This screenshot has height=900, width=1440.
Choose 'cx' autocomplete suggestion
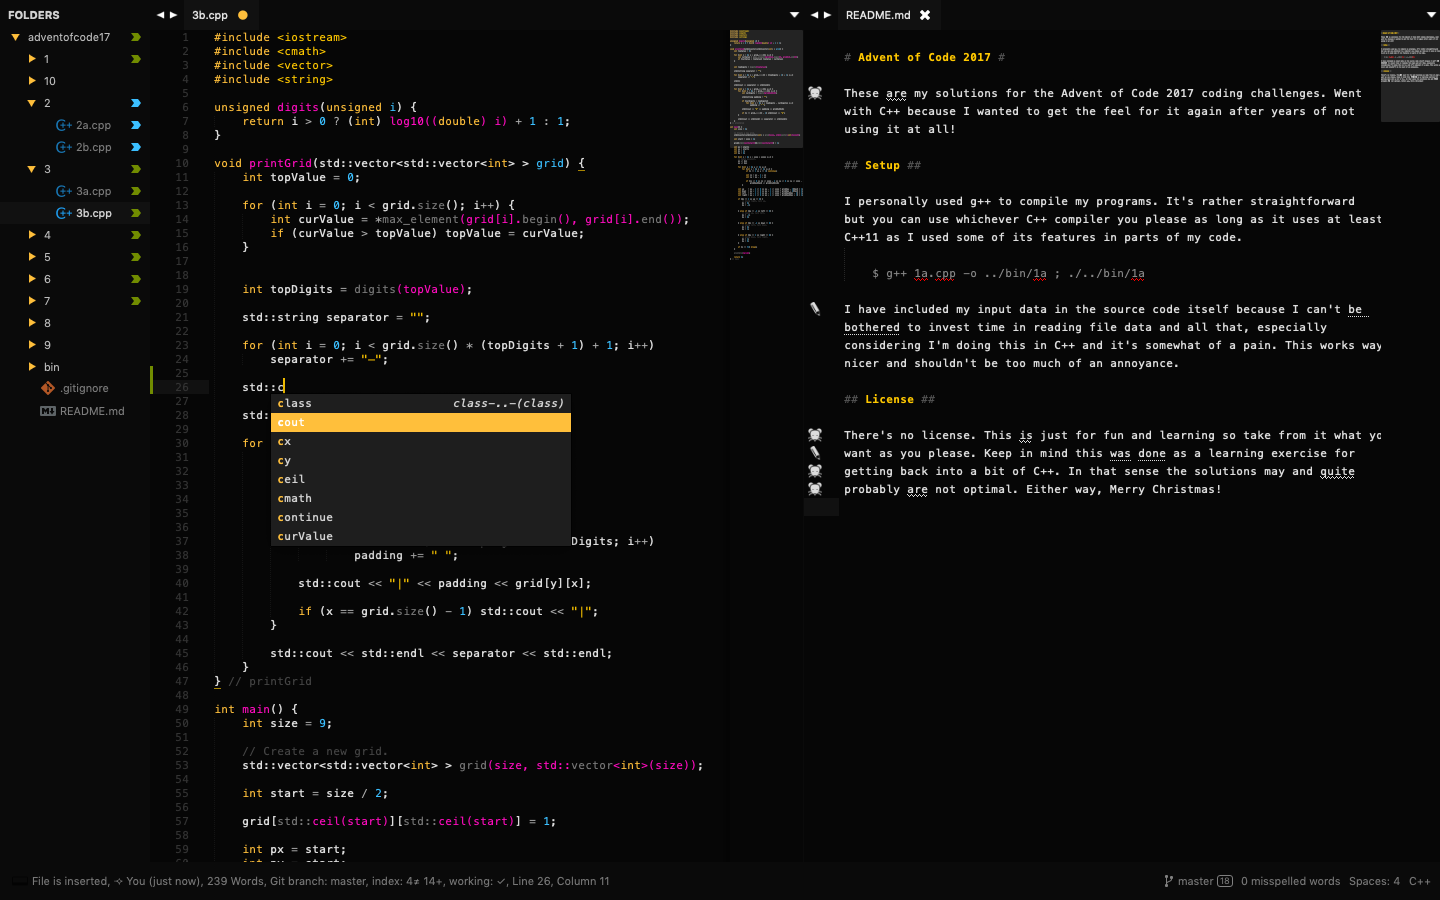coord(421,441)
